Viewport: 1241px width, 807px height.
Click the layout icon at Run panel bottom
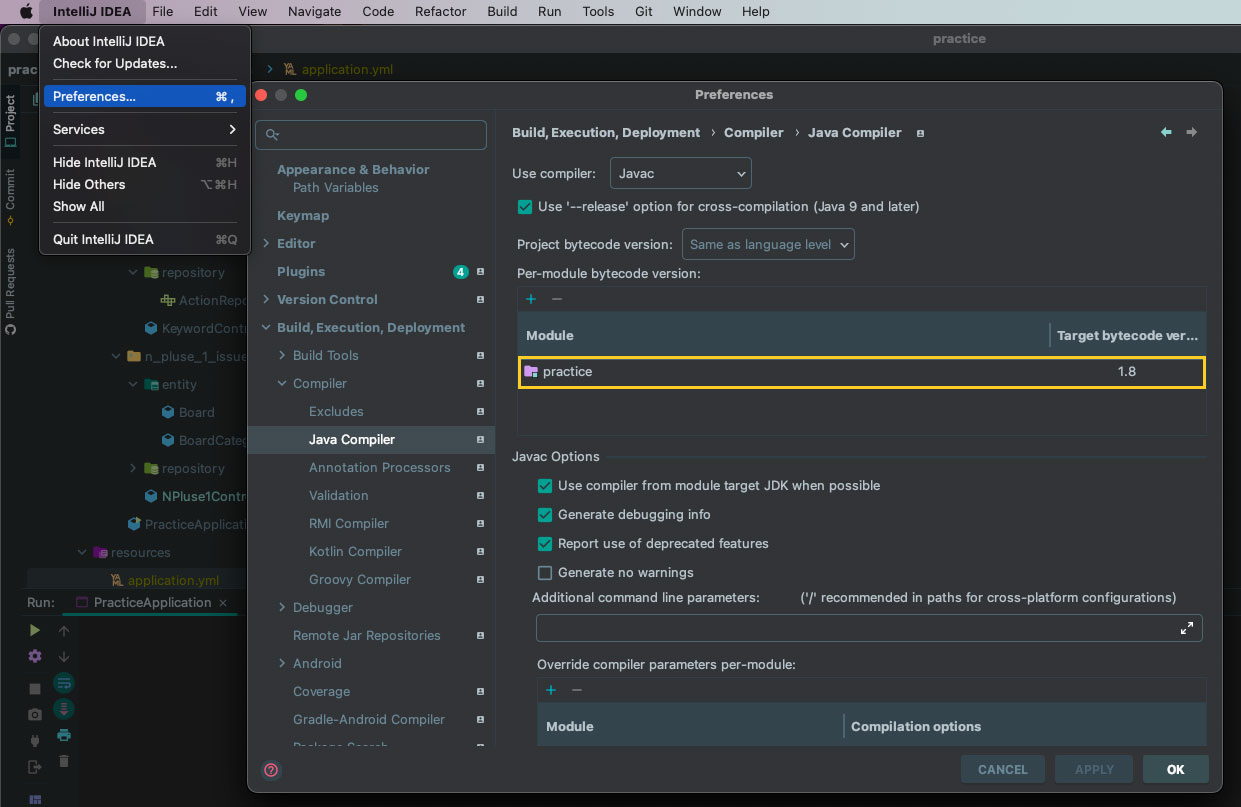point(35,800)
